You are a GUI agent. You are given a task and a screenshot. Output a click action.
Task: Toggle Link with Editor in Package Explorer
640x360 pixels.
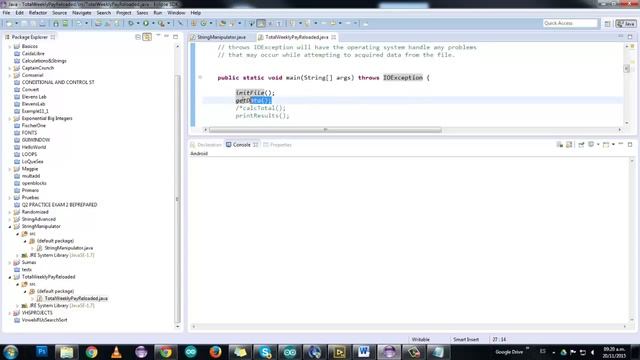point(147,37)
